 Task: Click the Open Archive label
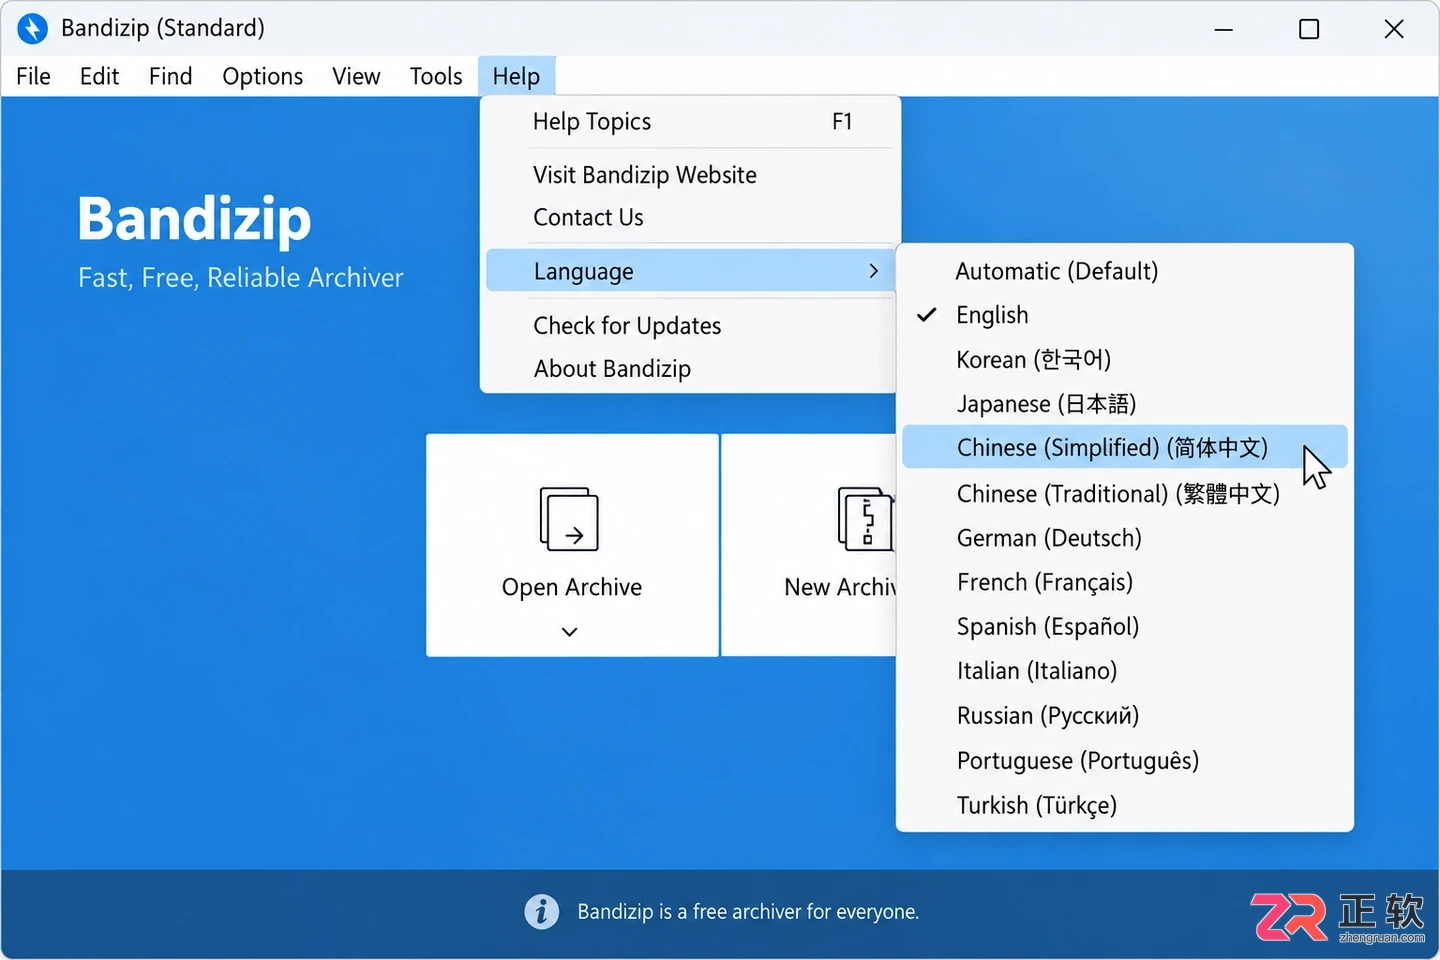tap(572, 587)
